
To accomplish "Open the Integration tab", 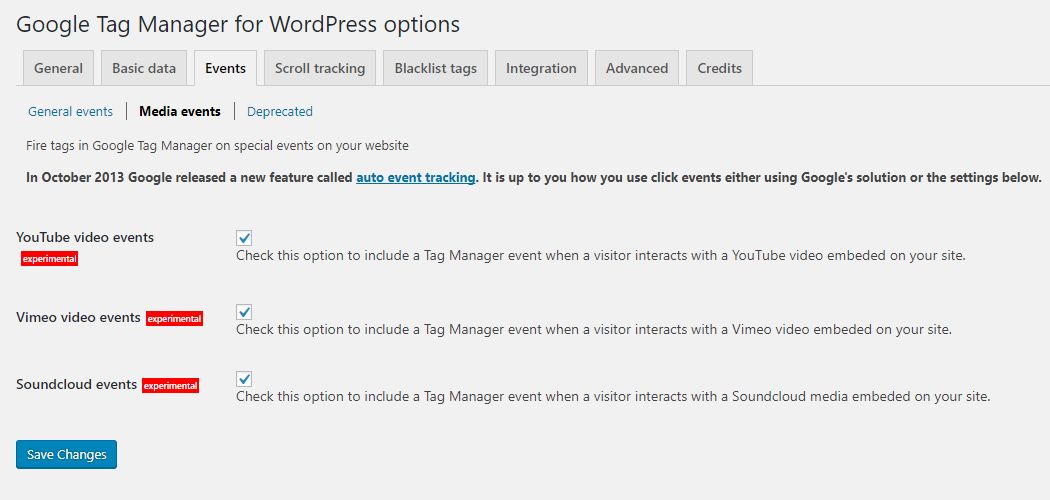I will 541,68.
